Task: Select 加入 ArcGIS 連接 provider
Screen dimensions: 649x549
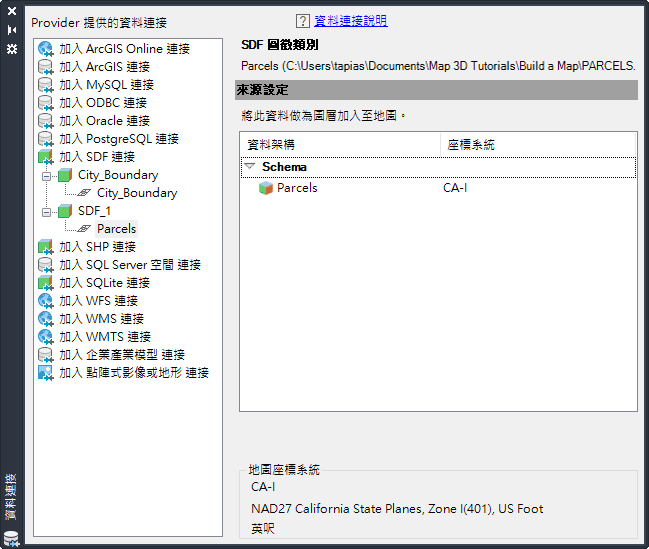Action: (x=104, y=67)
